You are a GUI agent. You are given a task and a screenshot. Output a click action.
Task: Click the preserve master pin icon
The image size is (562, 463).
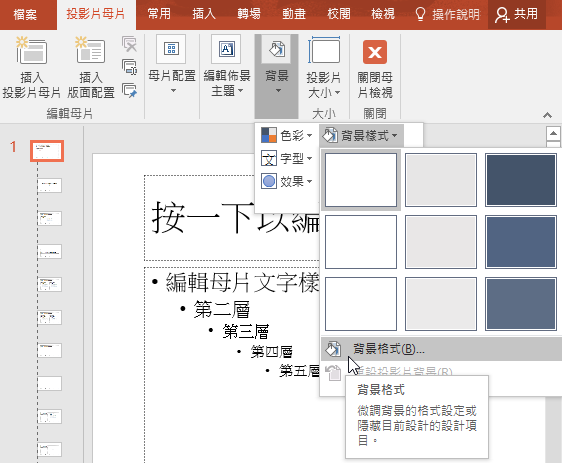pos(129,90)
